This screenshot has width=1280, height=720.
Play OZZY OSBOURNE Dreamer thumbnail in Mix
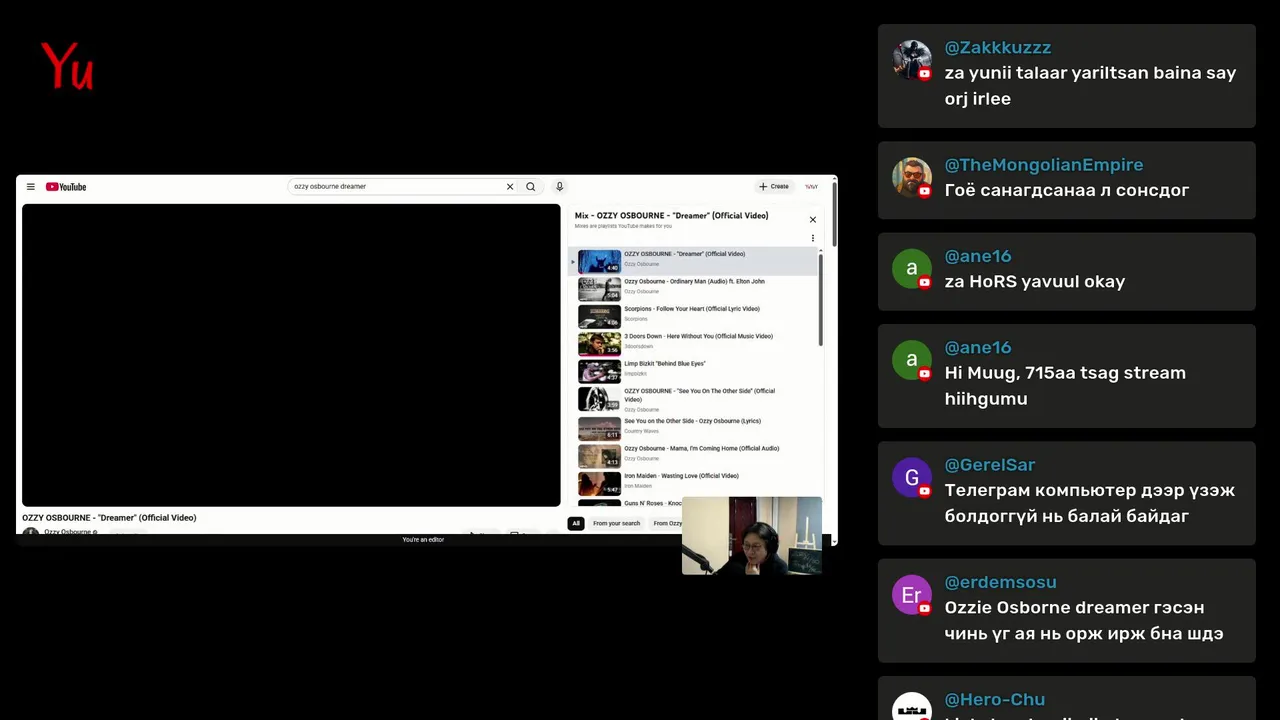[x=599, y=262]
